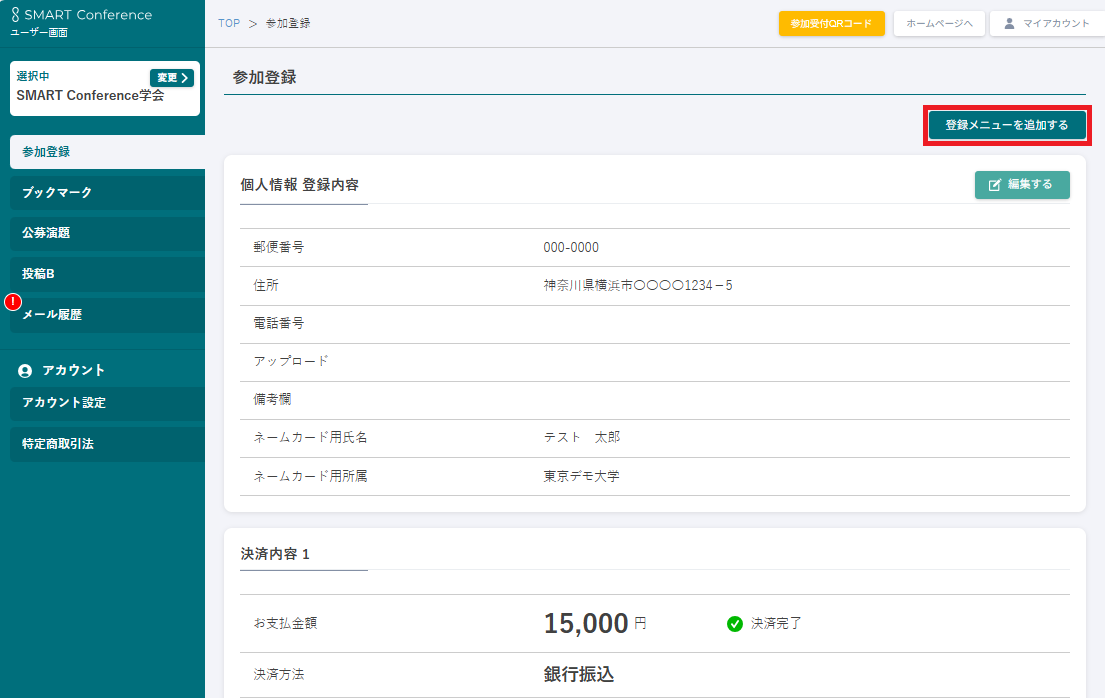Select 投稿B in the sidebar
This screenshot has height=698, width=1105.
pos(105,274)
